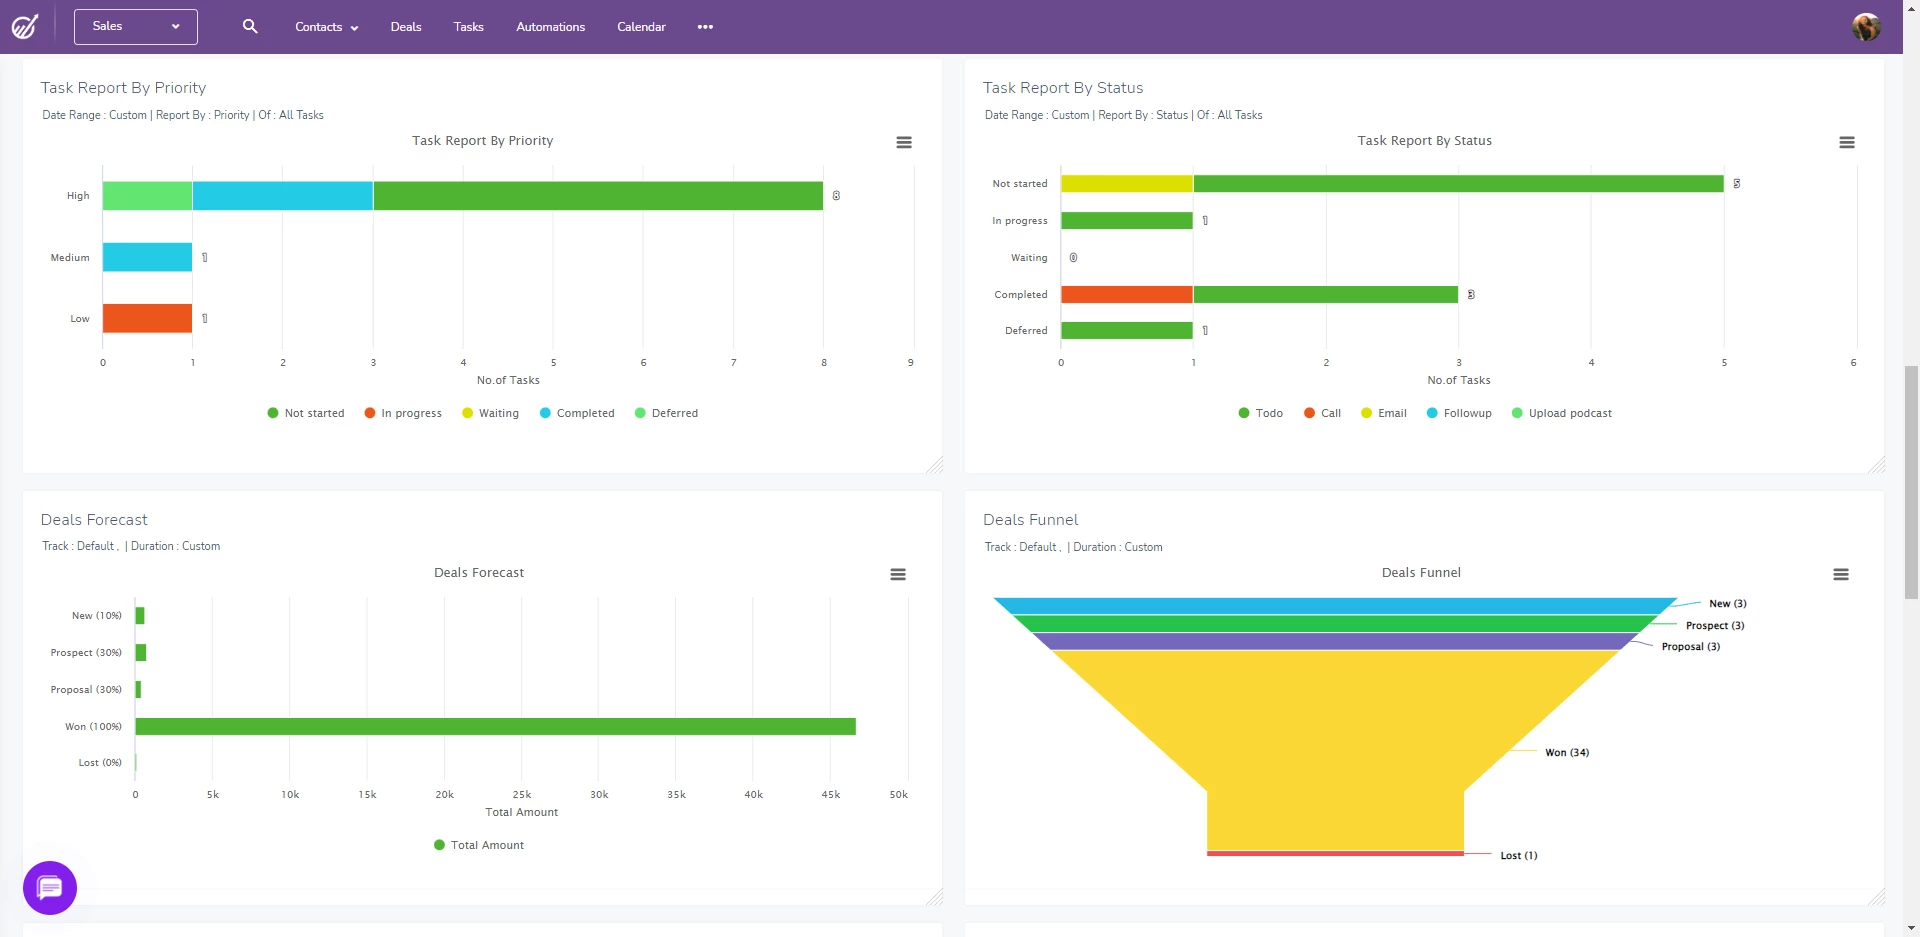Screen dimensions: 1920x937
Task: Open Automations menu item
Action: click(x=550, y=27)
